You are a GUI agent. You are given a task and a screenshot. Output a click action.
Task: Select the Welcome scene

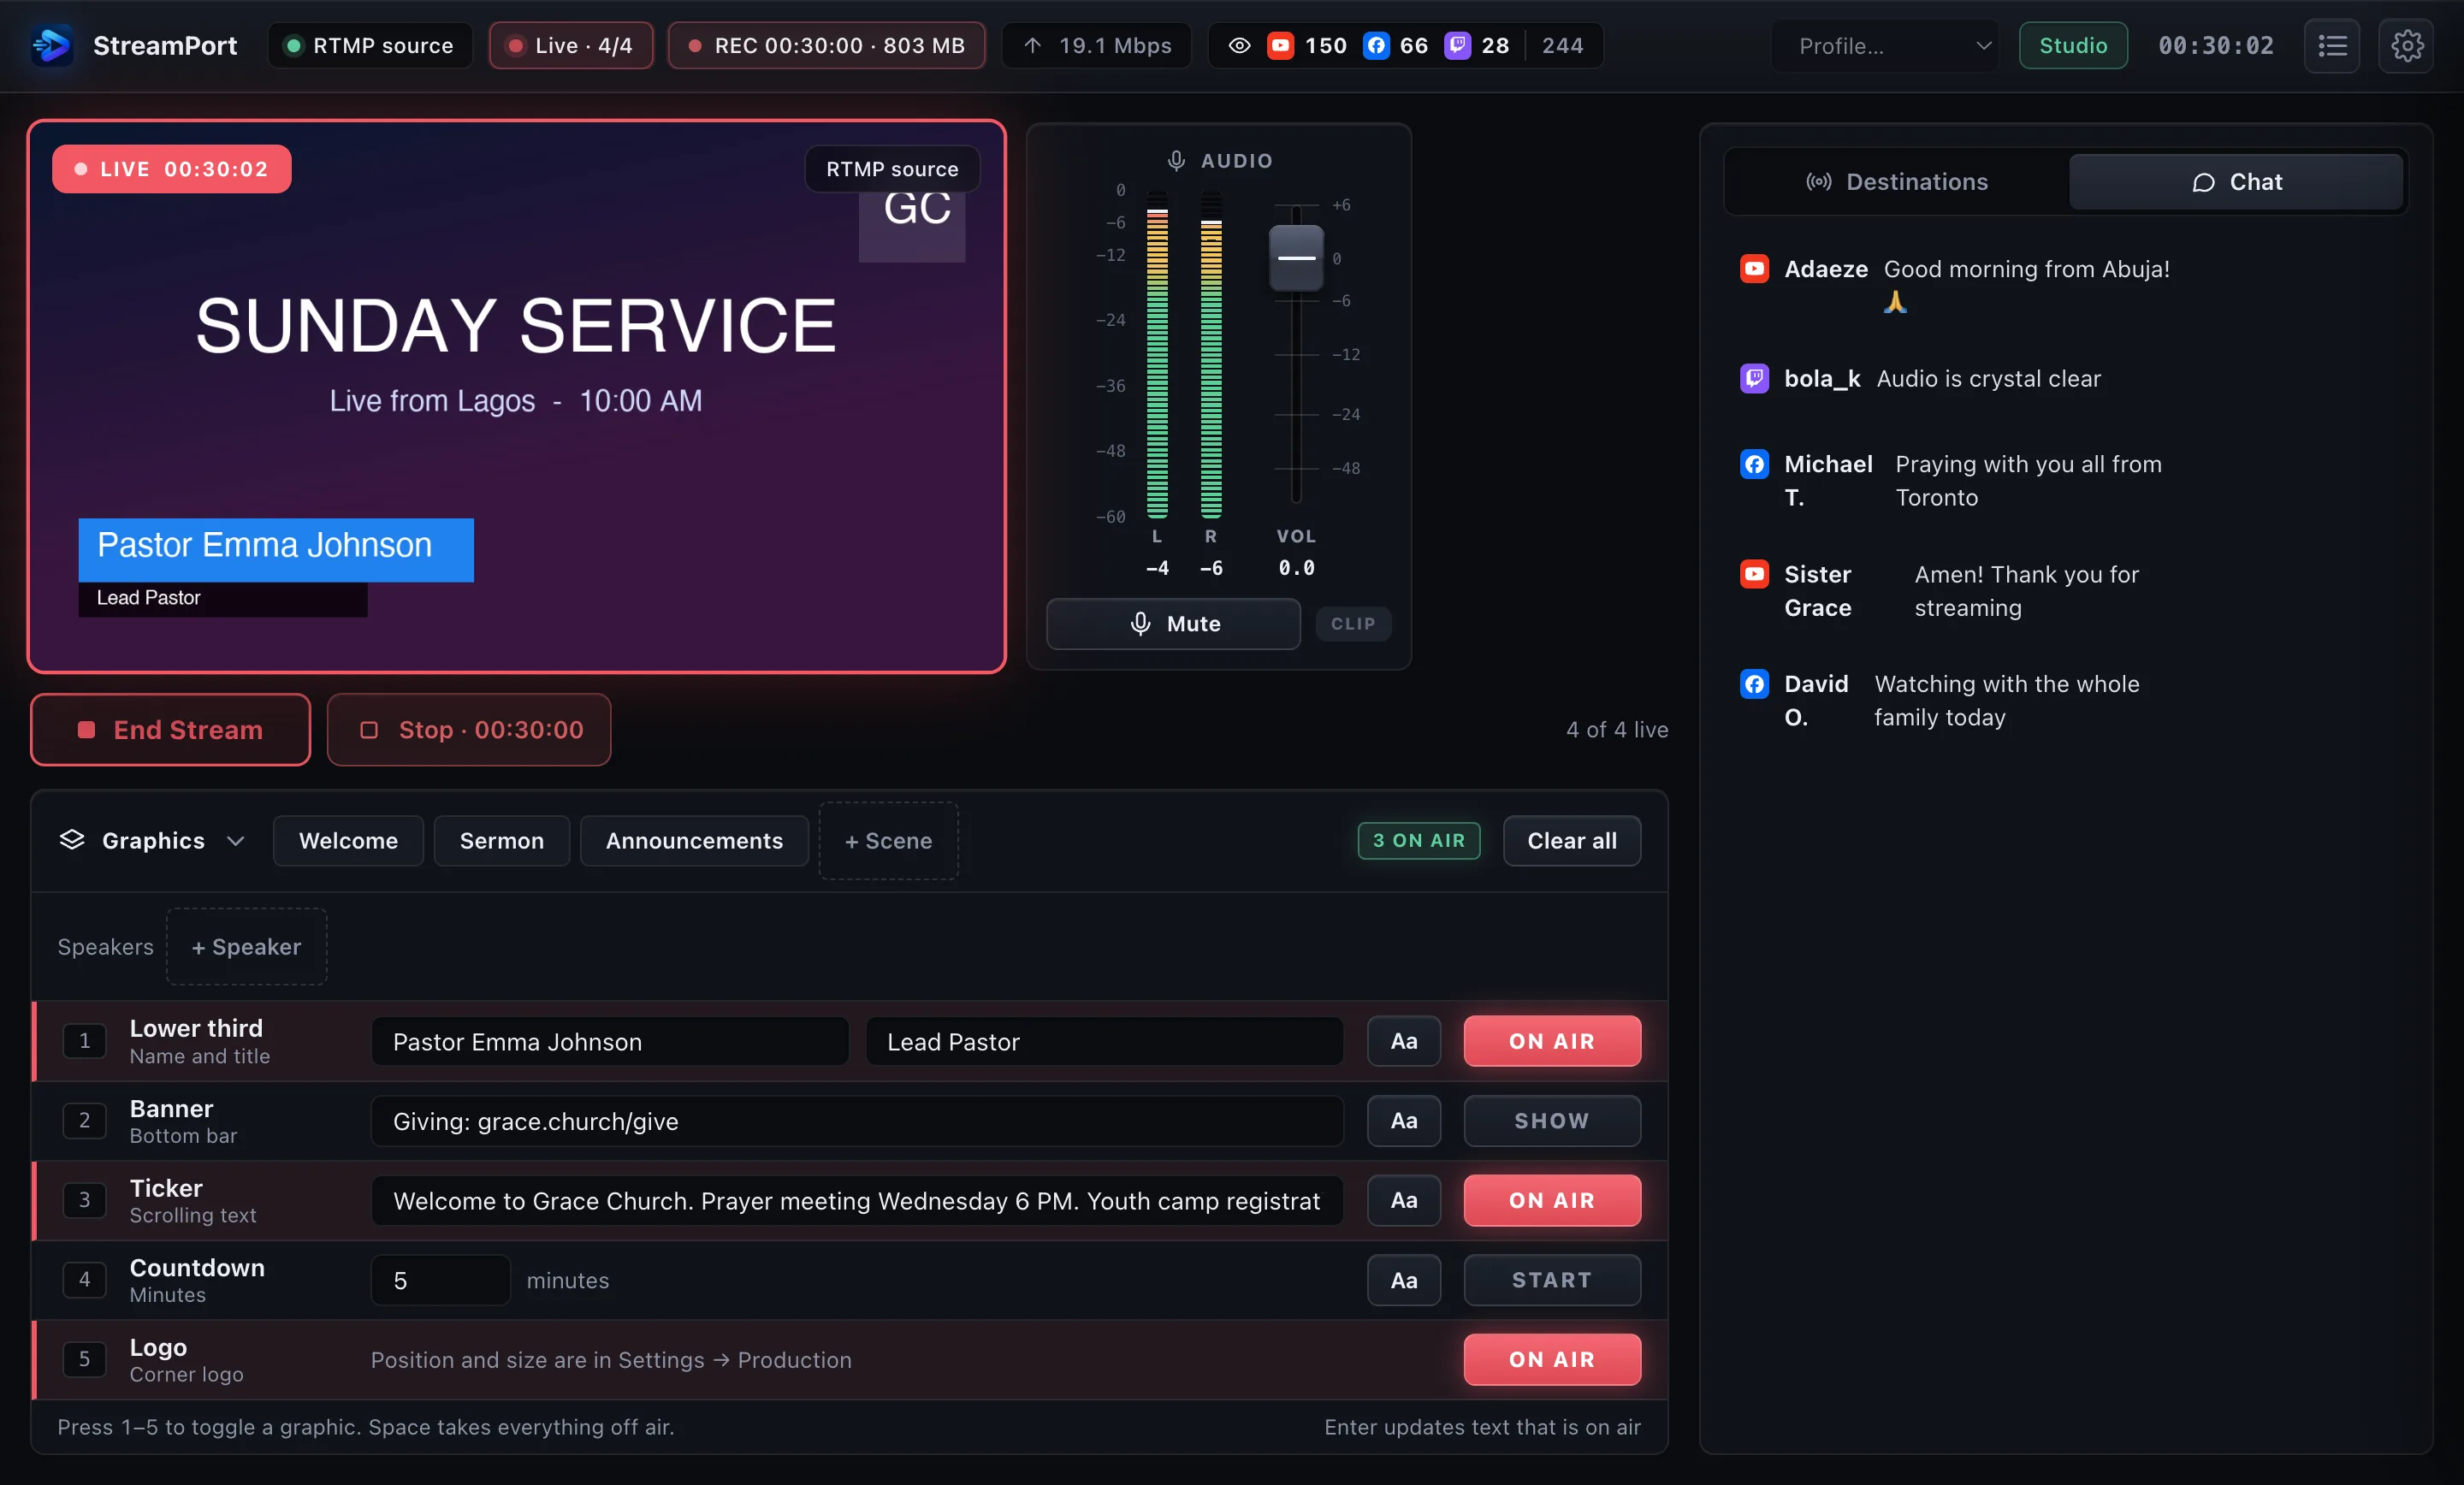coord(348,841)
